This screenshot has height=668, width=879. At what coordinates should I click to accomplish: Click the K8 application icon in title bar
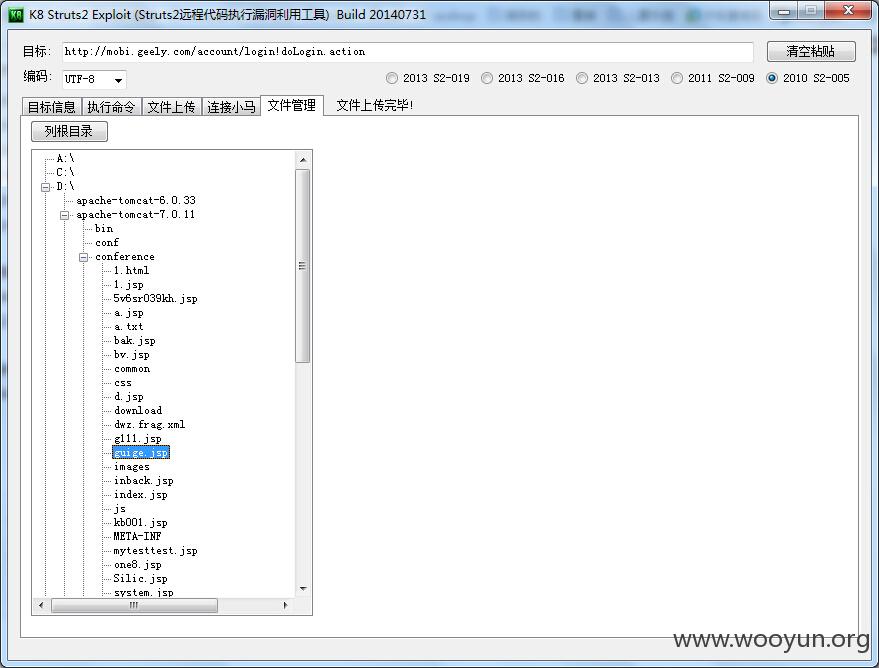pyautogui.click(x=16, y=14)
